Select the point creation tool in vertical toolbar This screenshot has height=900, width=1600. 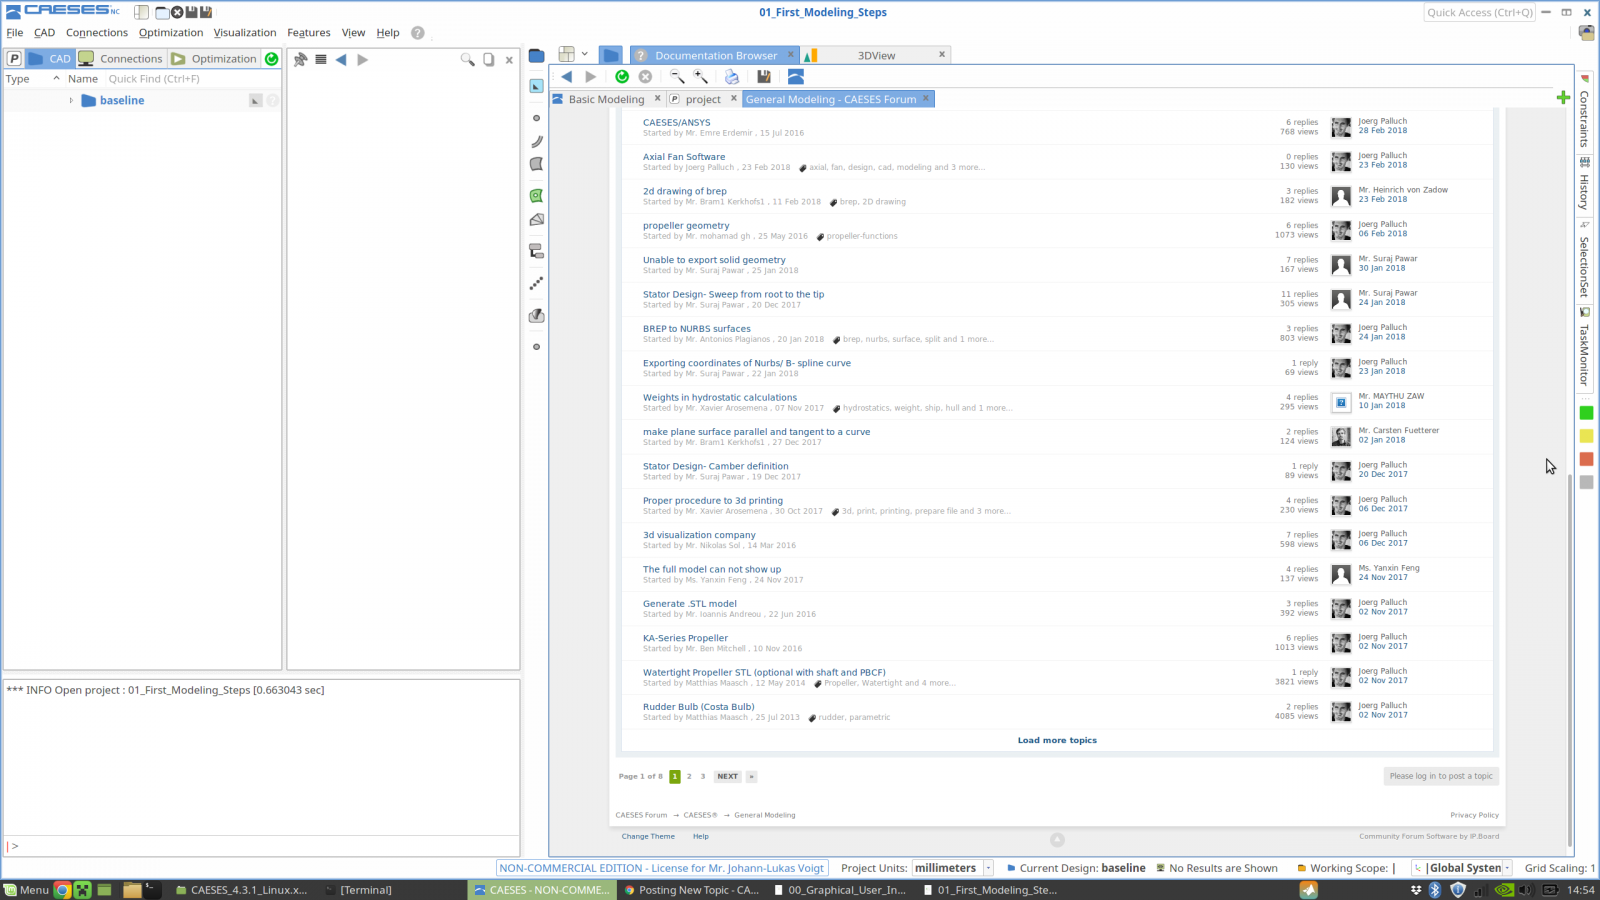pyautogui.click(x=537, y=118)
